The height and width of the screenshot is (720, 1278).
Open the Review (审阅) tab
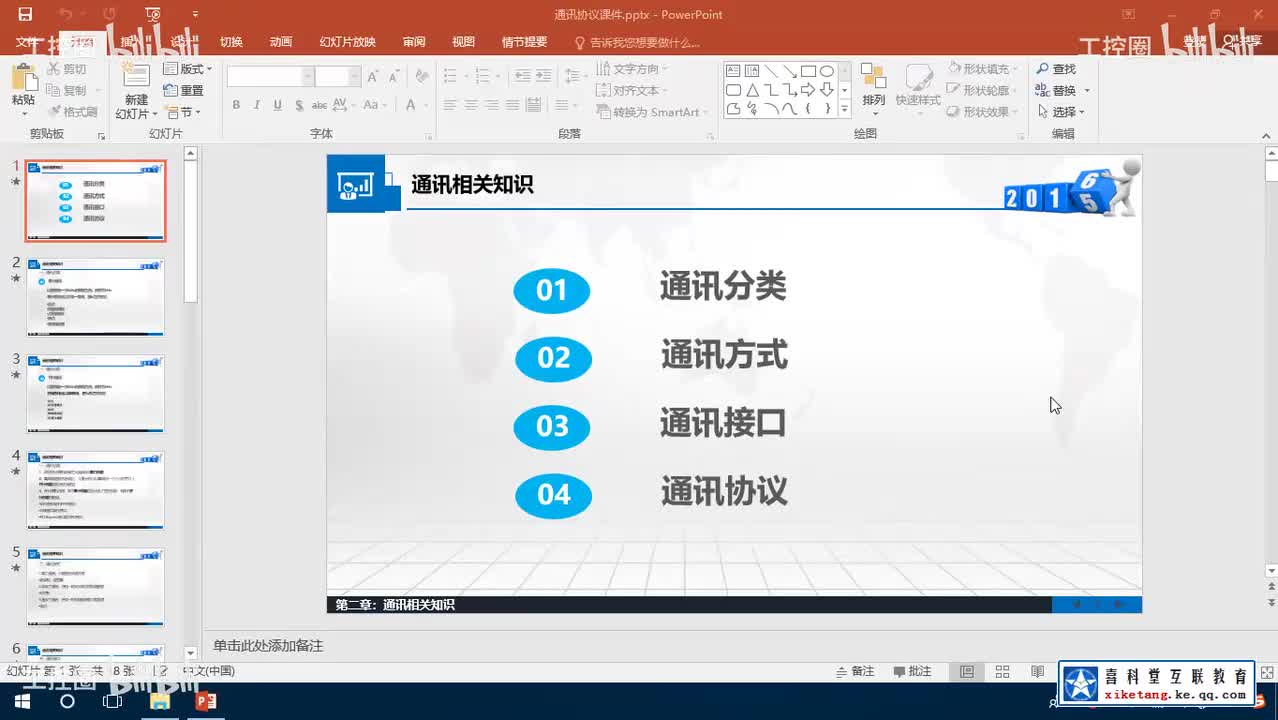[414, 42]
